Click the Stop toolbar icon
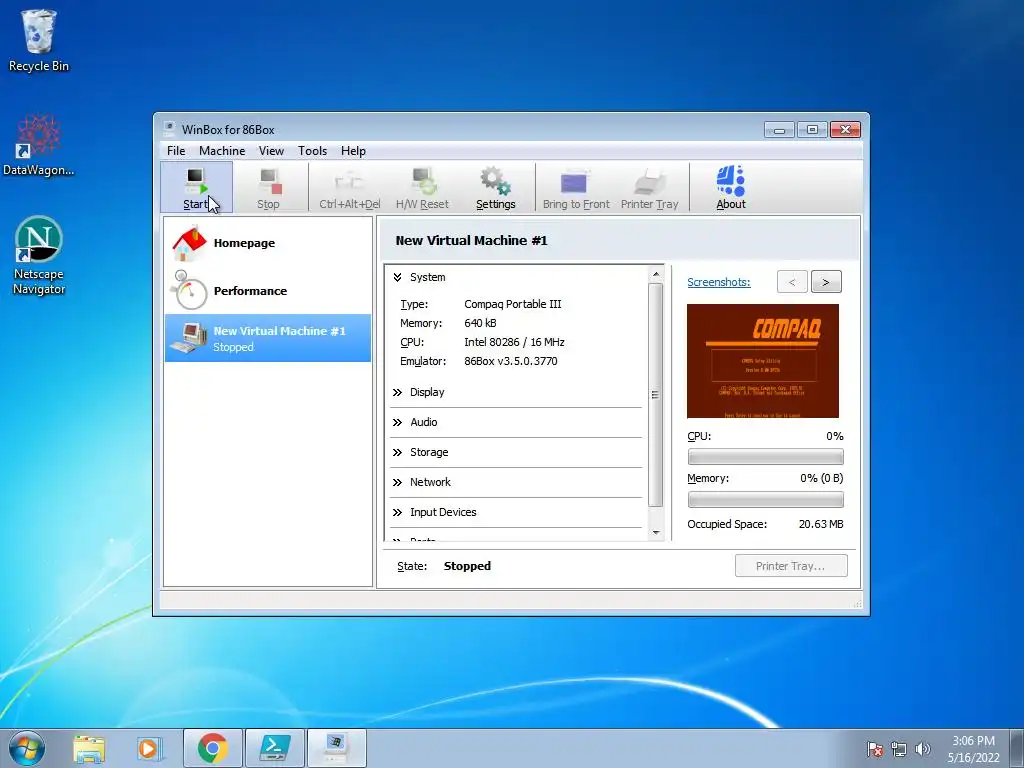Viewport: 1024px width, 768px height. 268,187
